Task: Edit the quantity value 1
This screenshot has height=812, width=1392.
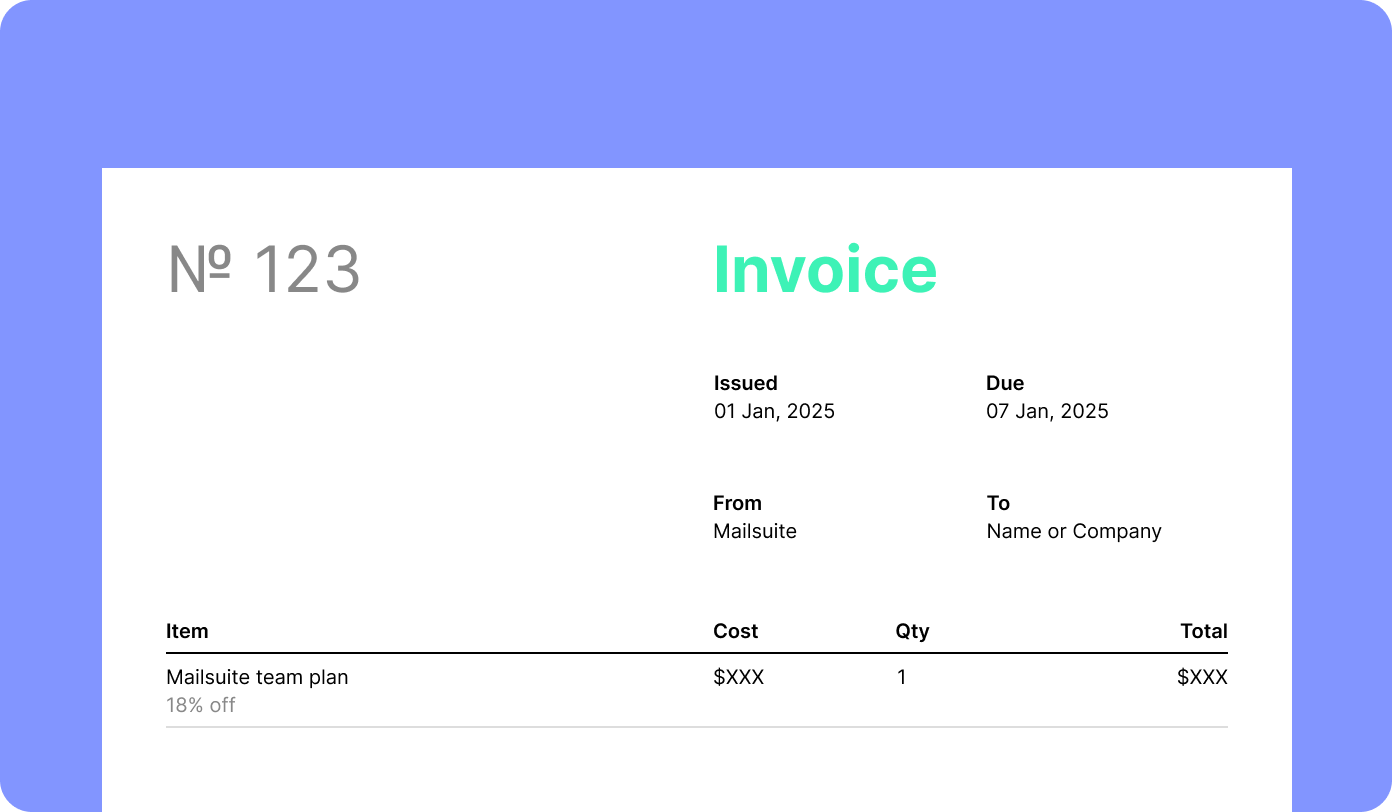Action: (x=901, y=677)
